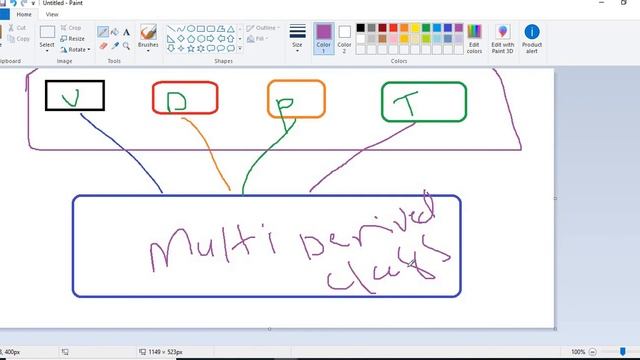The image size is (640, 360).
Task: Open the shape Fill dropdown
Action: pyautogui.click(x=258, y=39)
